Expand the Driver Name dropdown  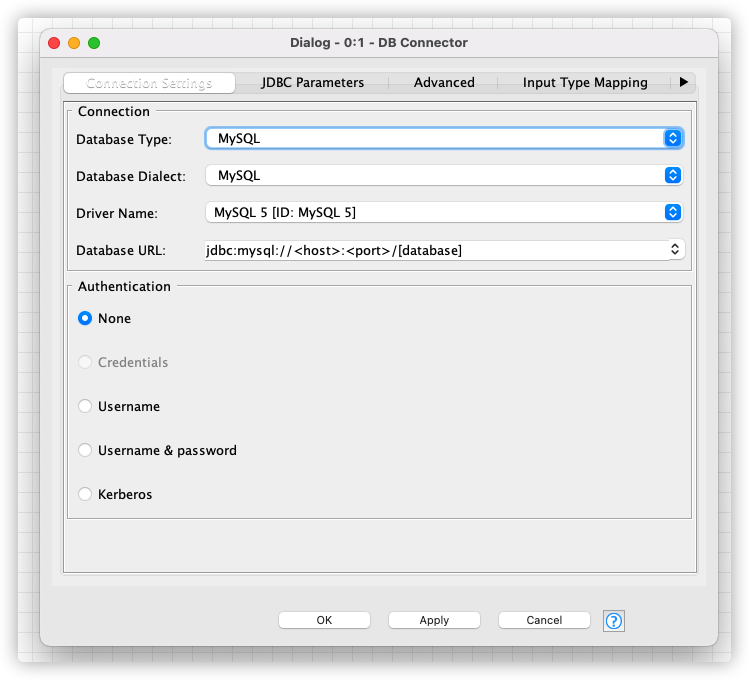444,212
